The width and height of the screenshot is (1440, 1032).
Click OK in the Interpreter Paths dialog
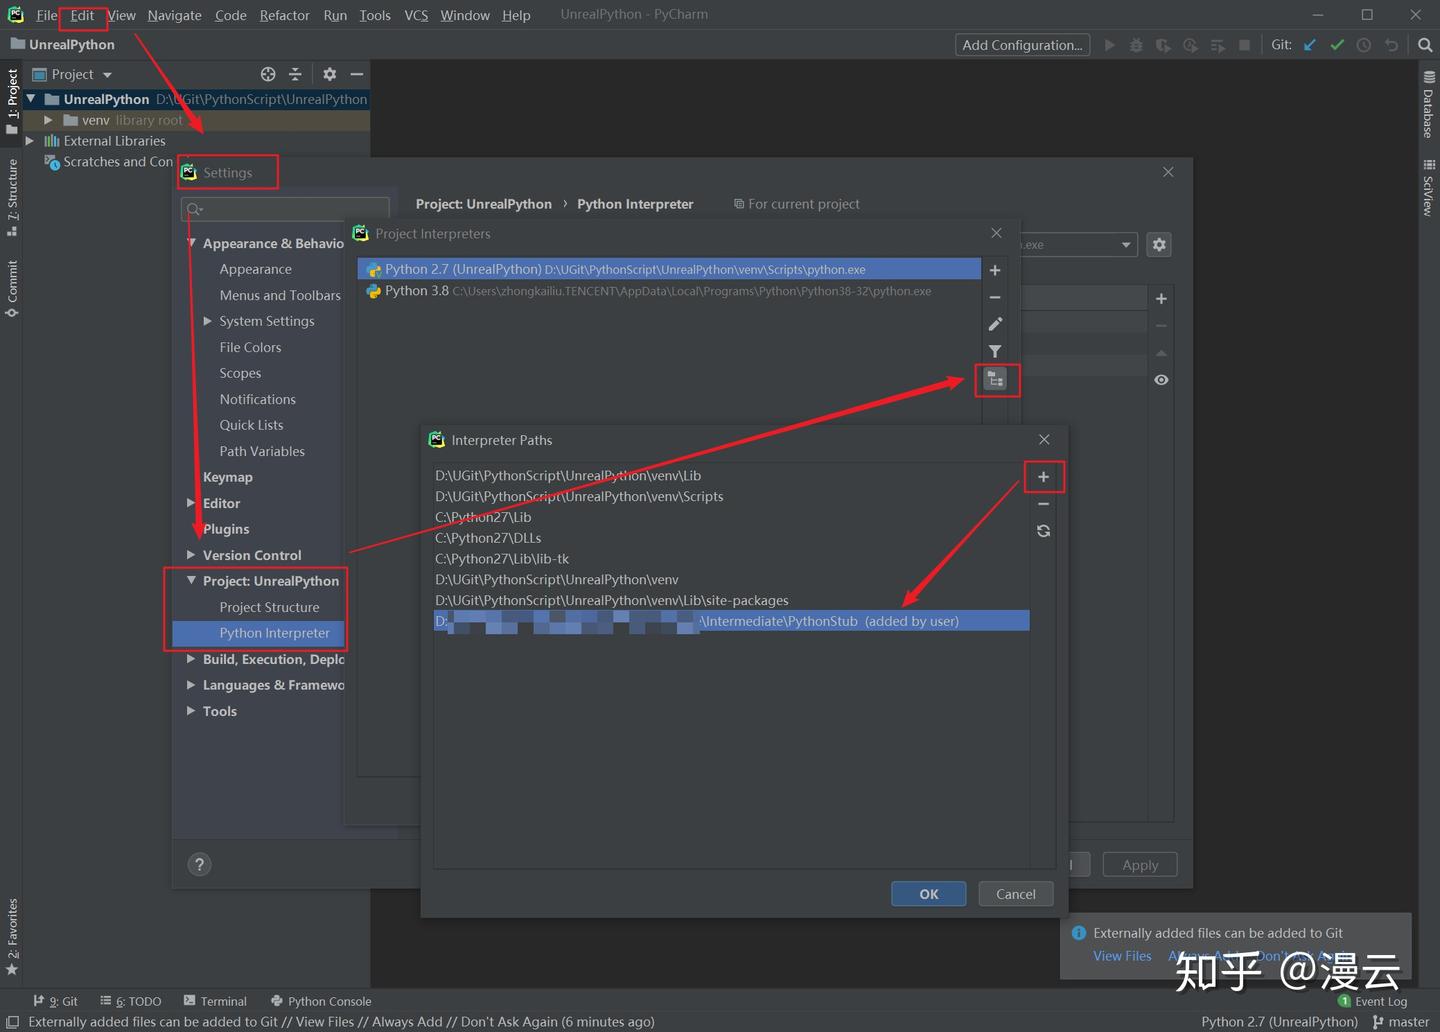pos(928,893)
